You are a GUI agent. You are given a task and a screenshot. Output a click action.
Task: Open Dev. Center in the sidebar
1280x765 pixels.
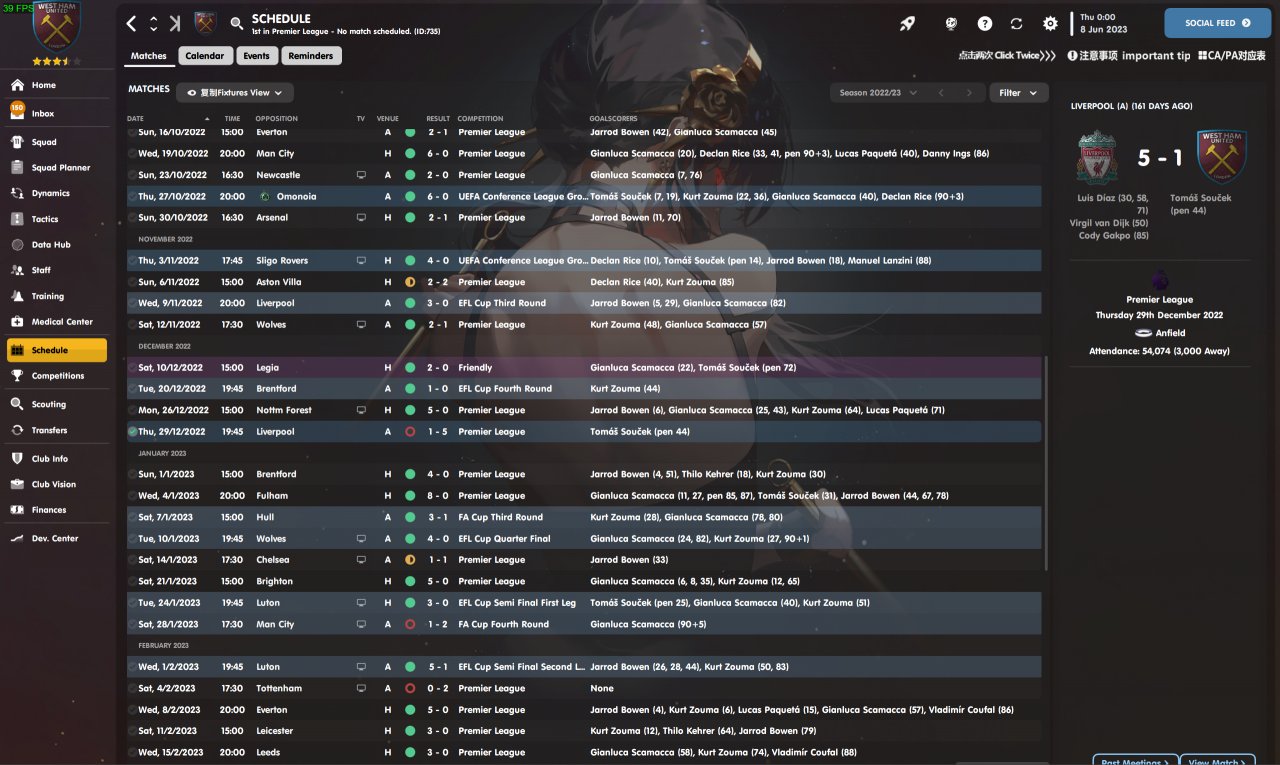point(56,538)
